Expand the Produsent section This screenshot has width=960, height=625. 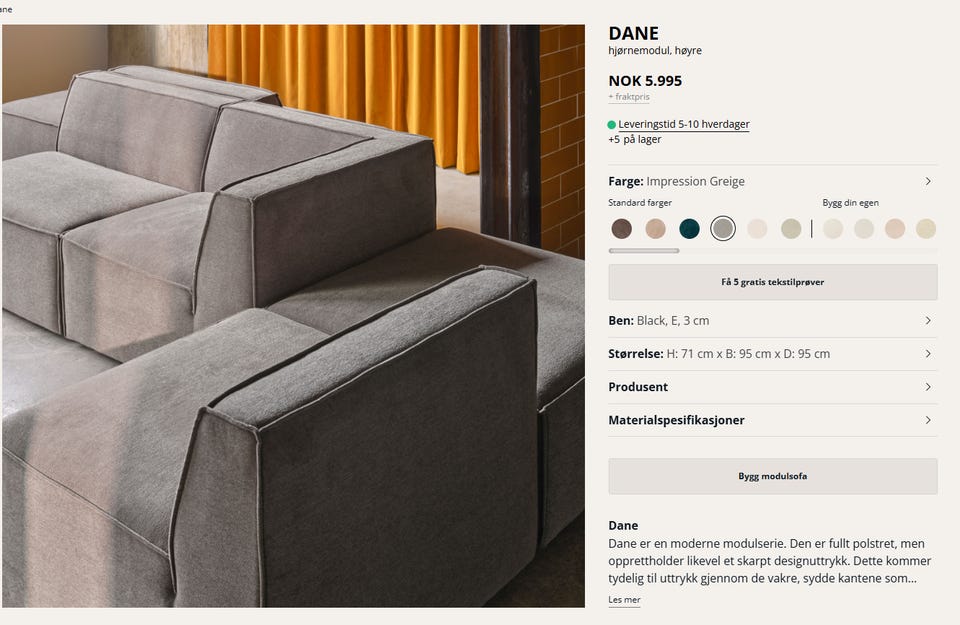tap(773, 387)
